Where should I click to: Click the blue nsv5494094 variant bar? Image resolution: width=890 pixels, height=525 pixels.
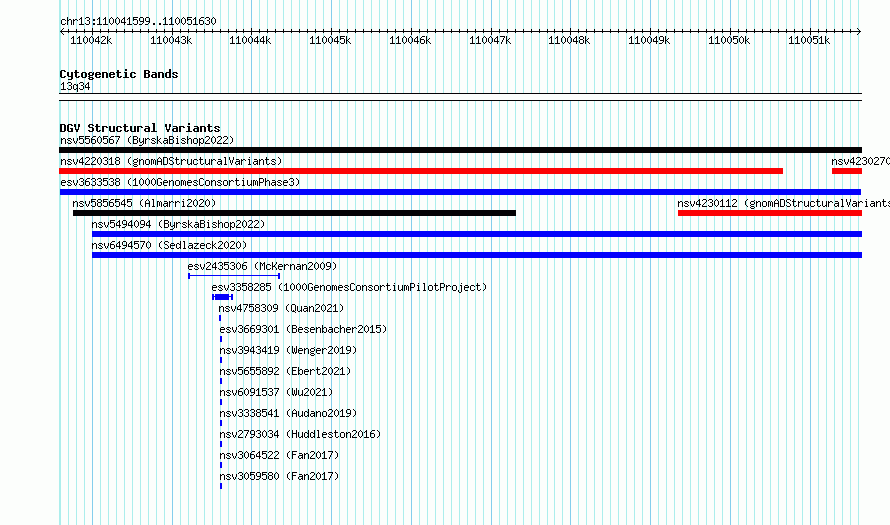[x=477, y=234]
